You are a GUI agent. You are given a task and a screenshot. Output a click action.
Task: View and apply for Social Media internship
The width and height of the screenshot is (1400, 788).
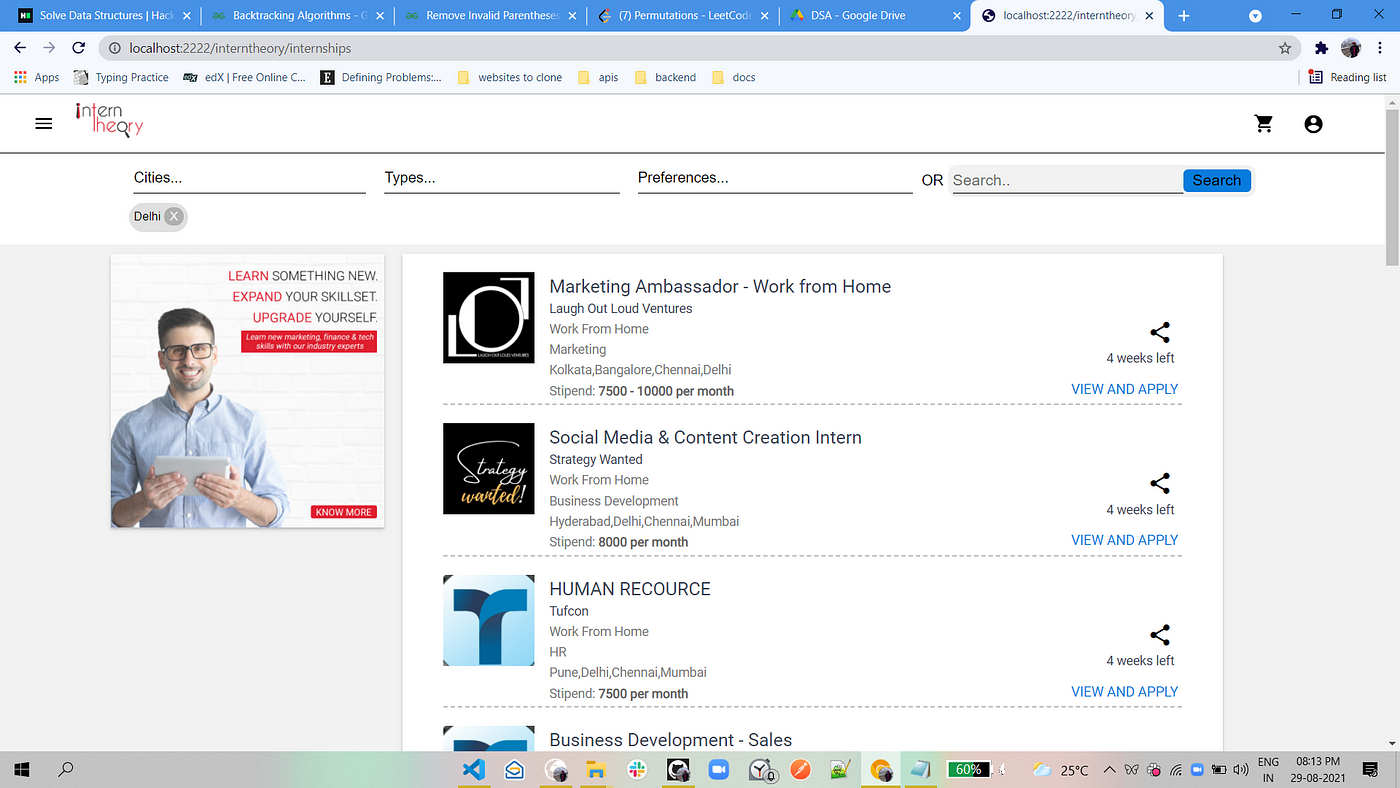[x=1125, y=540]
